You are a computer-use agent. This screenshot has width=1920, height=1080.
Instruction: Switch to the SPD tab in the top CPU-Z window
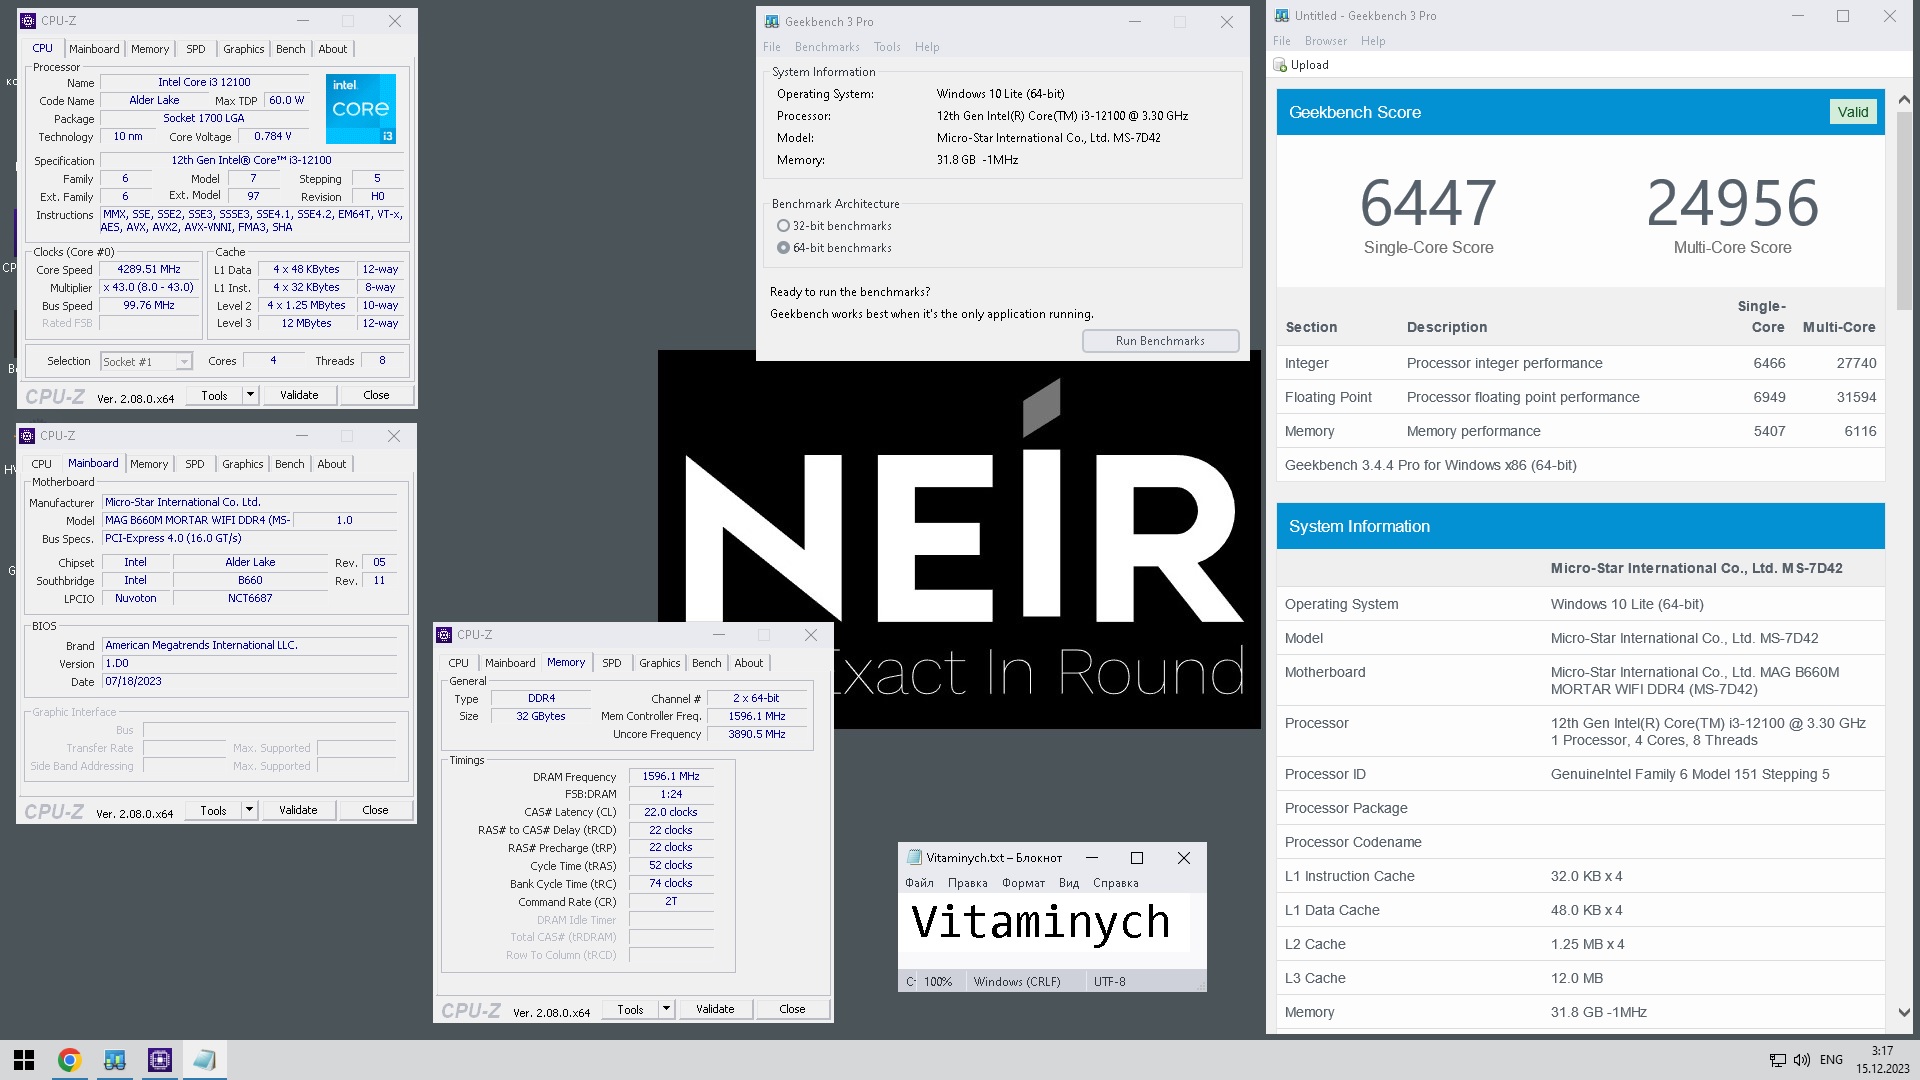[196, 49]
